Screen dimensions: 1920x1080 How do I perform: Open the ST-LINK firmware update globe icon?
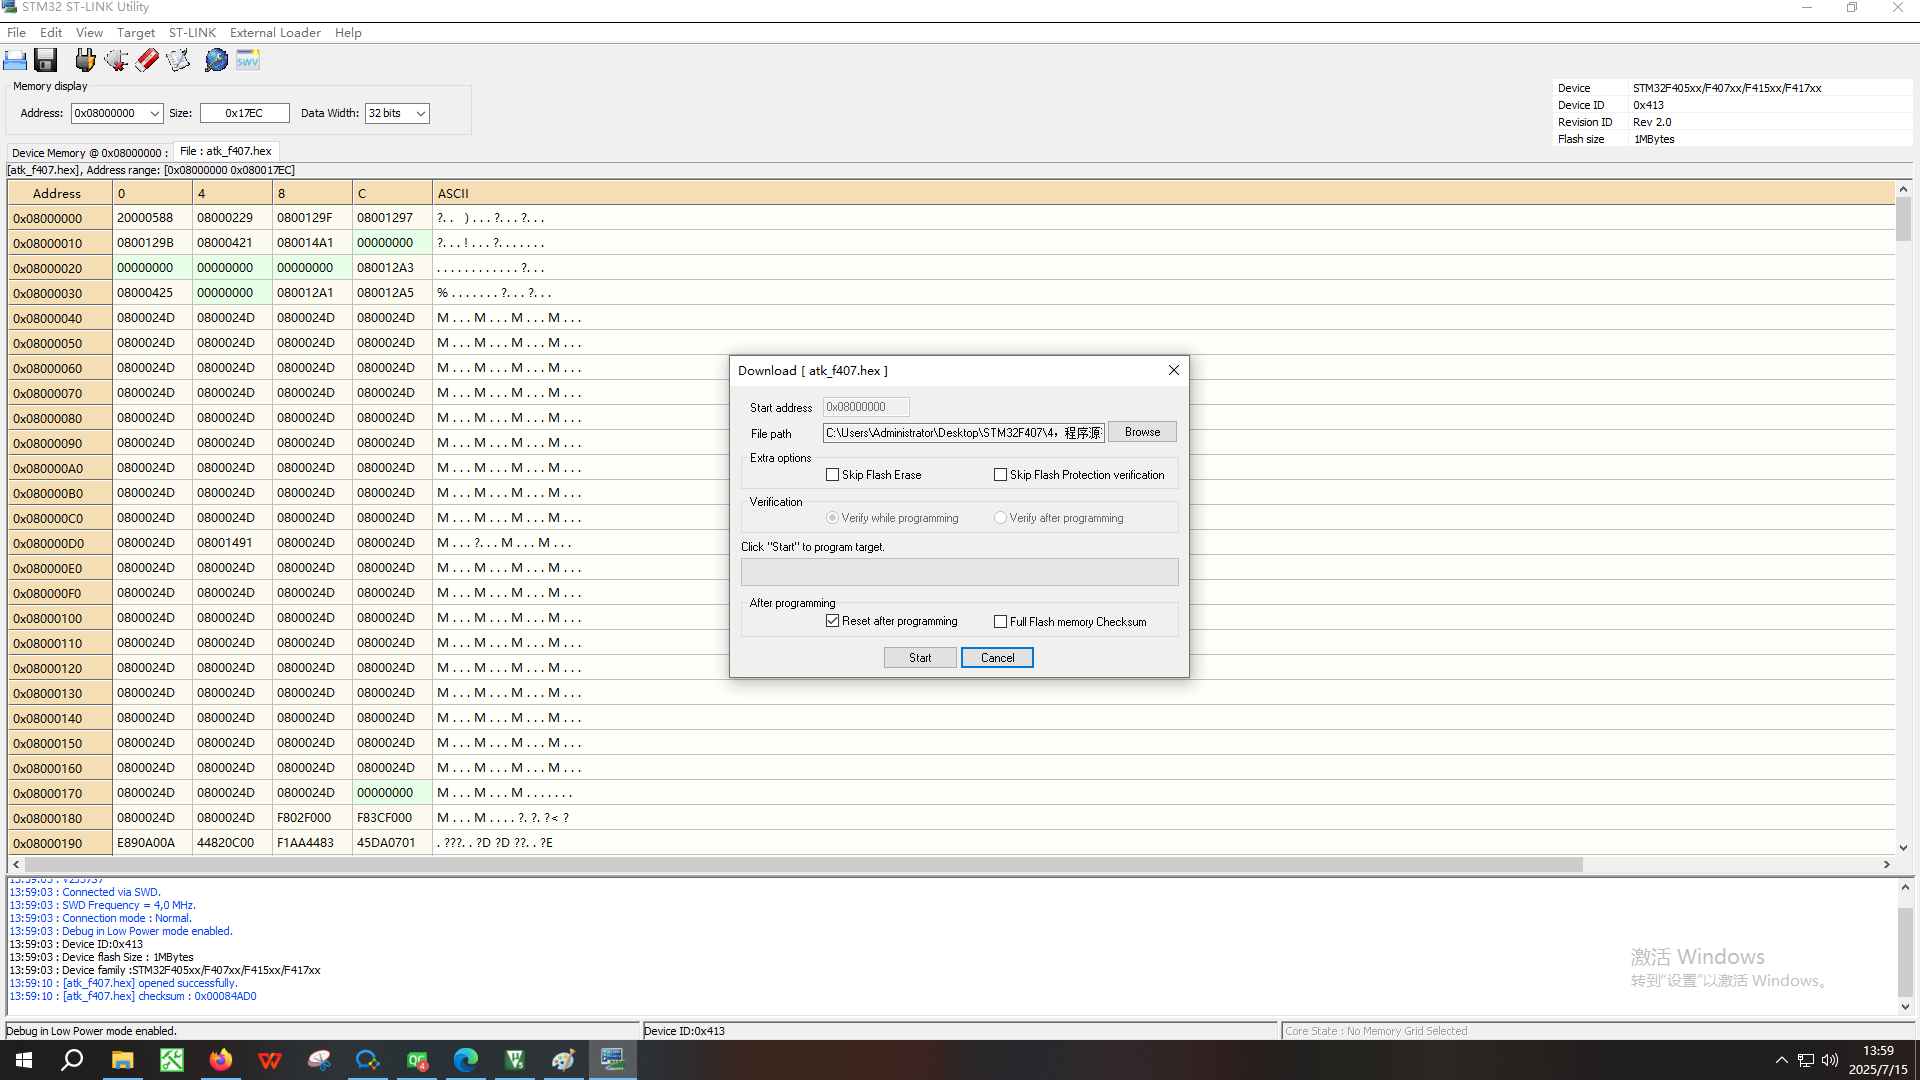tap(216, 61)
